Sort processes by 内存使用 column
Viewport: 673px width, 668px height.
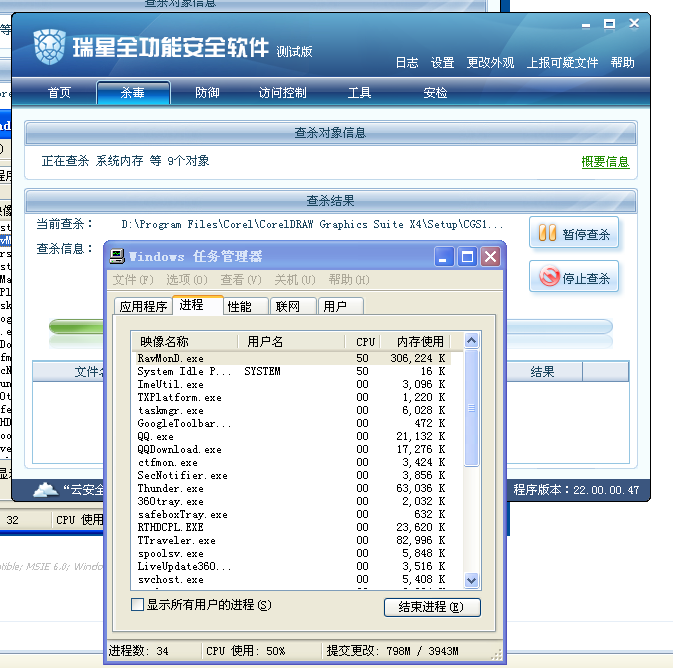[x=415, y=342]
